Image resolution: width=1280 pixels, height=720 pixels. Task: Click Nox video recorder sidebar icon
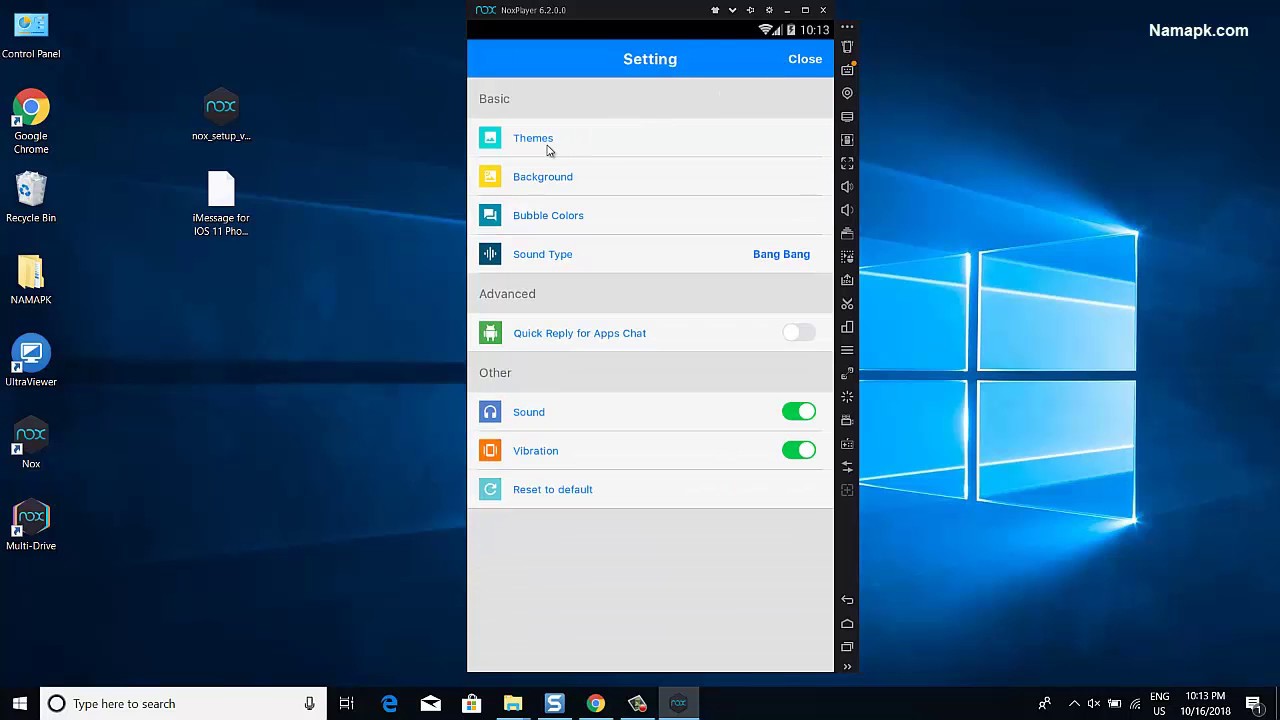click(847, 420)
